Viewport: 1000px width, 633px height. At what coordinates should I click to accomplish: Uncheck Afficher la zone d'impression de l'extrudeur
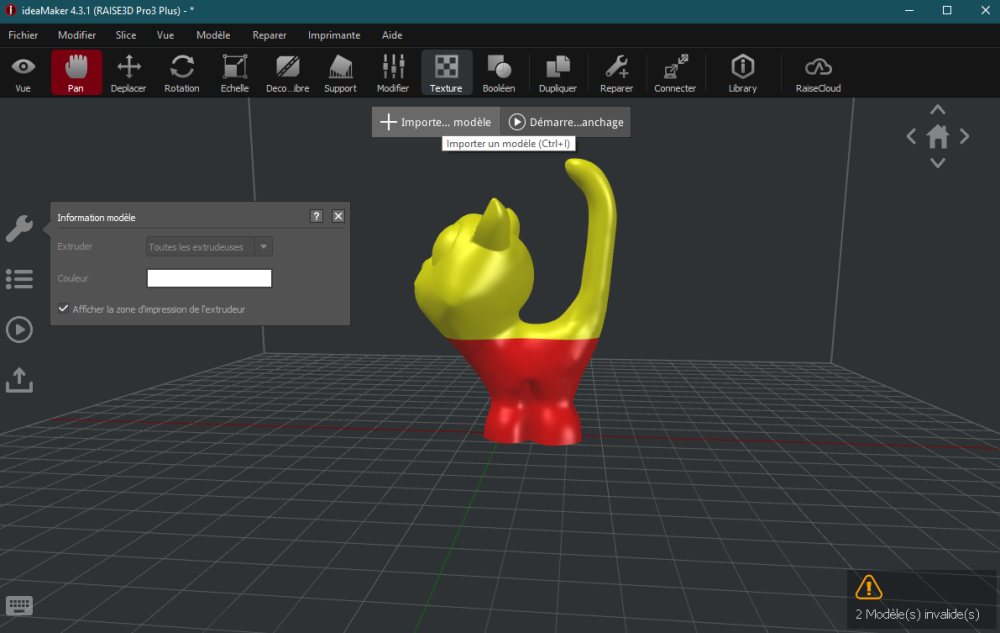point(63,309)
